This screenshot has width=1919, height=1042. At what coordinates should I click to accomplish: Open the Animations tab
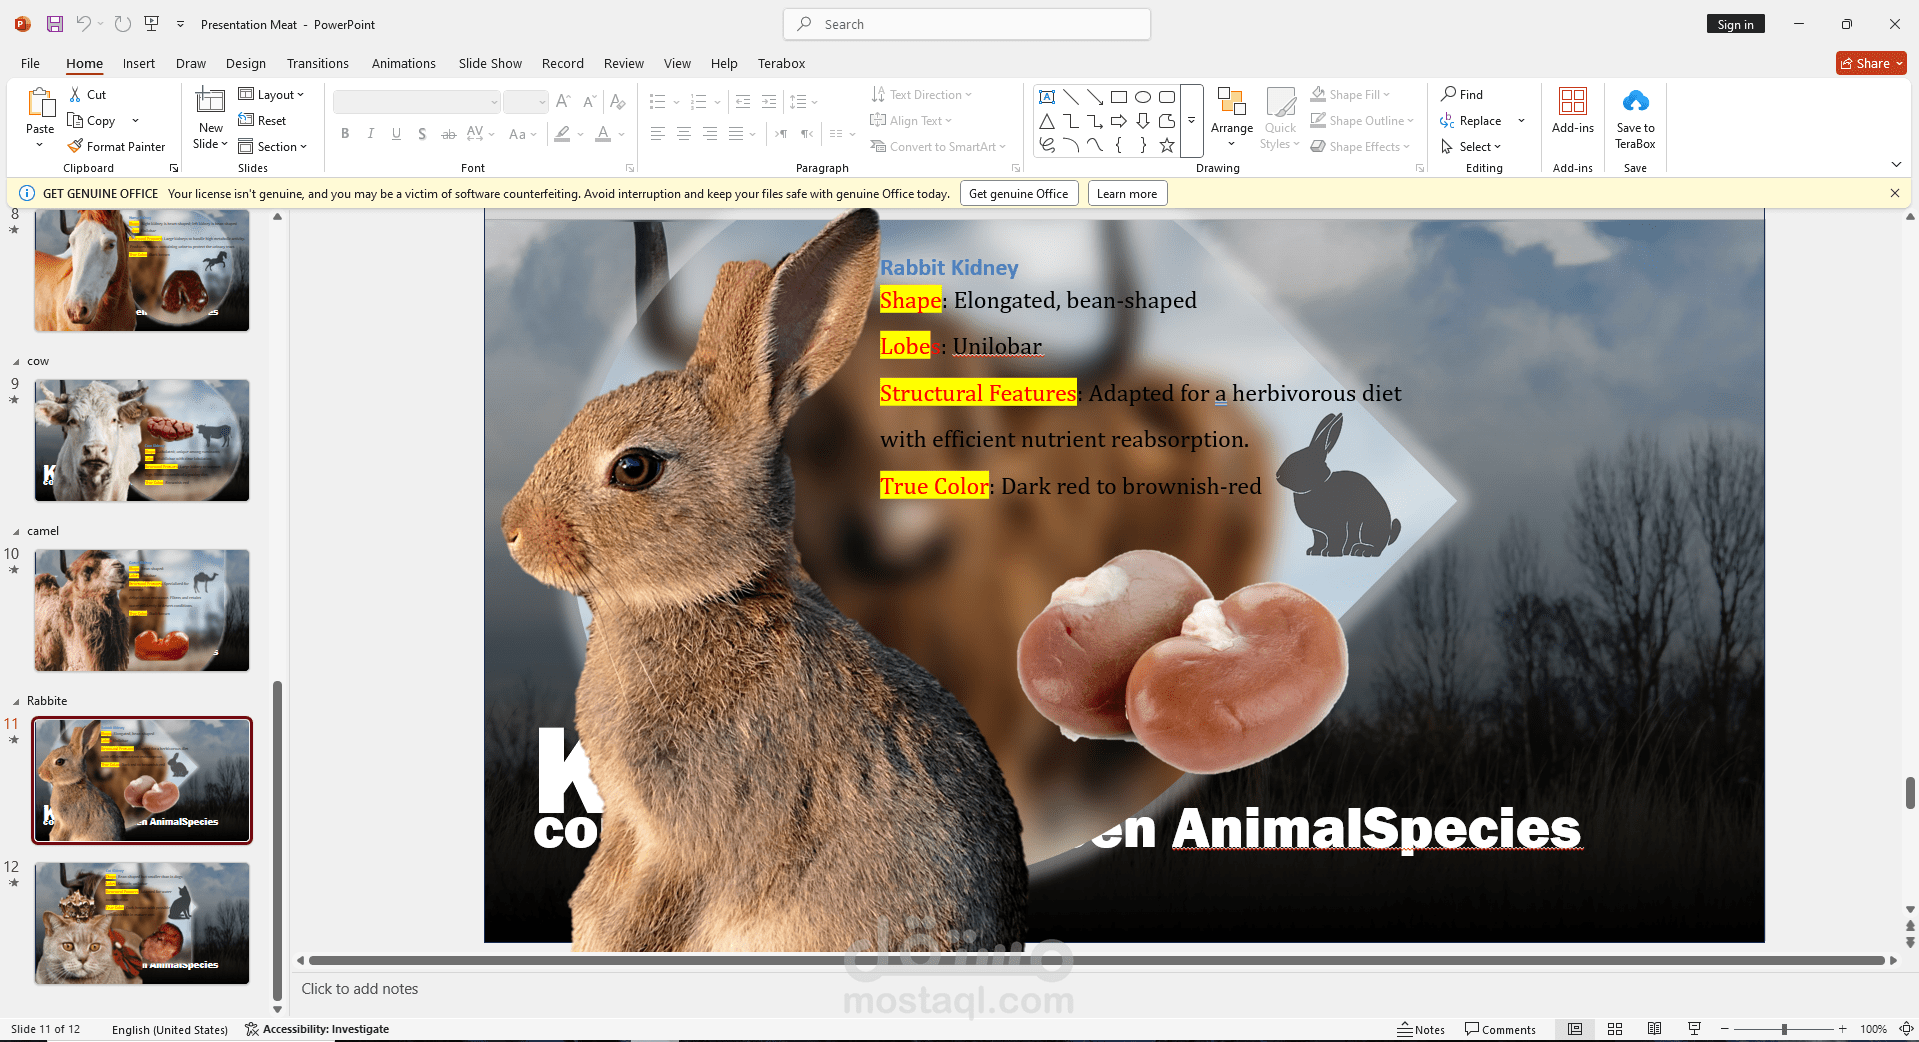[404, 63]
